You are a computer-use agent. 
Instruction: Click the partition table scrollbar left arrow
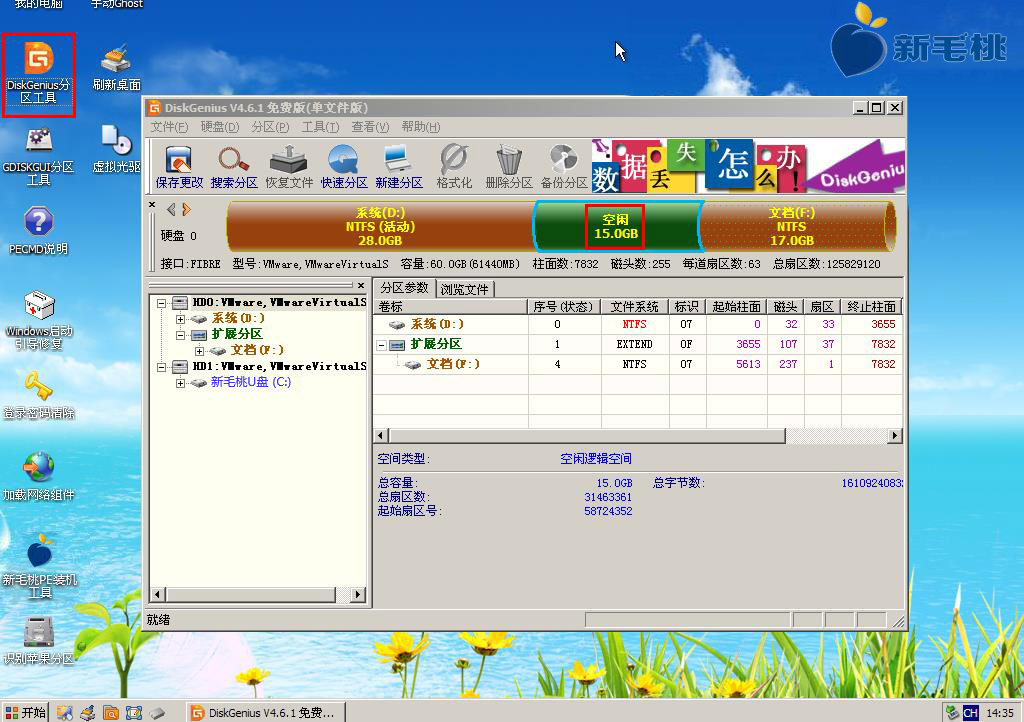click(381, 435)
